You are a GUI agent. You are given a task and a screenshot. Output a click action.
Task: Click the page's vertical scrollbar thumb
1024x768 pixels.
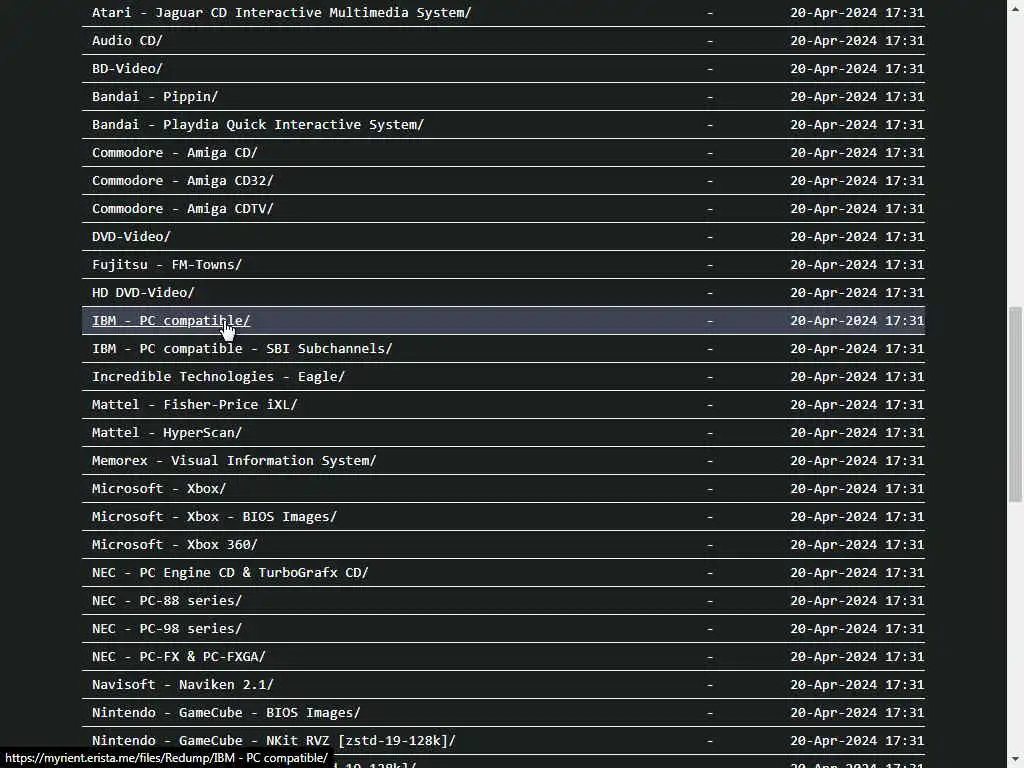(1015, 404)
